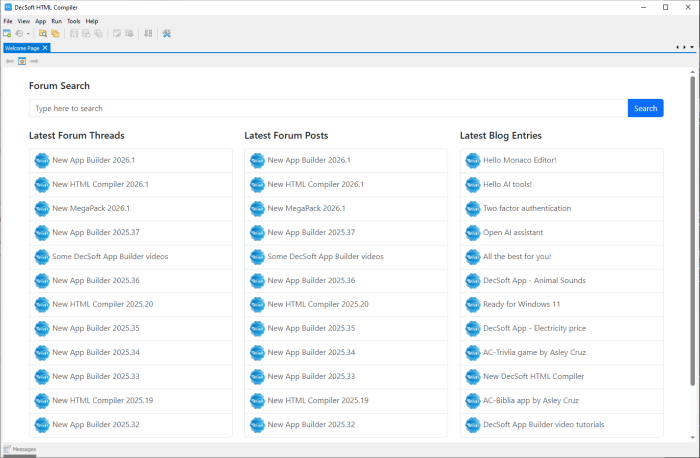Click avatar beside Ready for Windows 11

click(473, 304)
